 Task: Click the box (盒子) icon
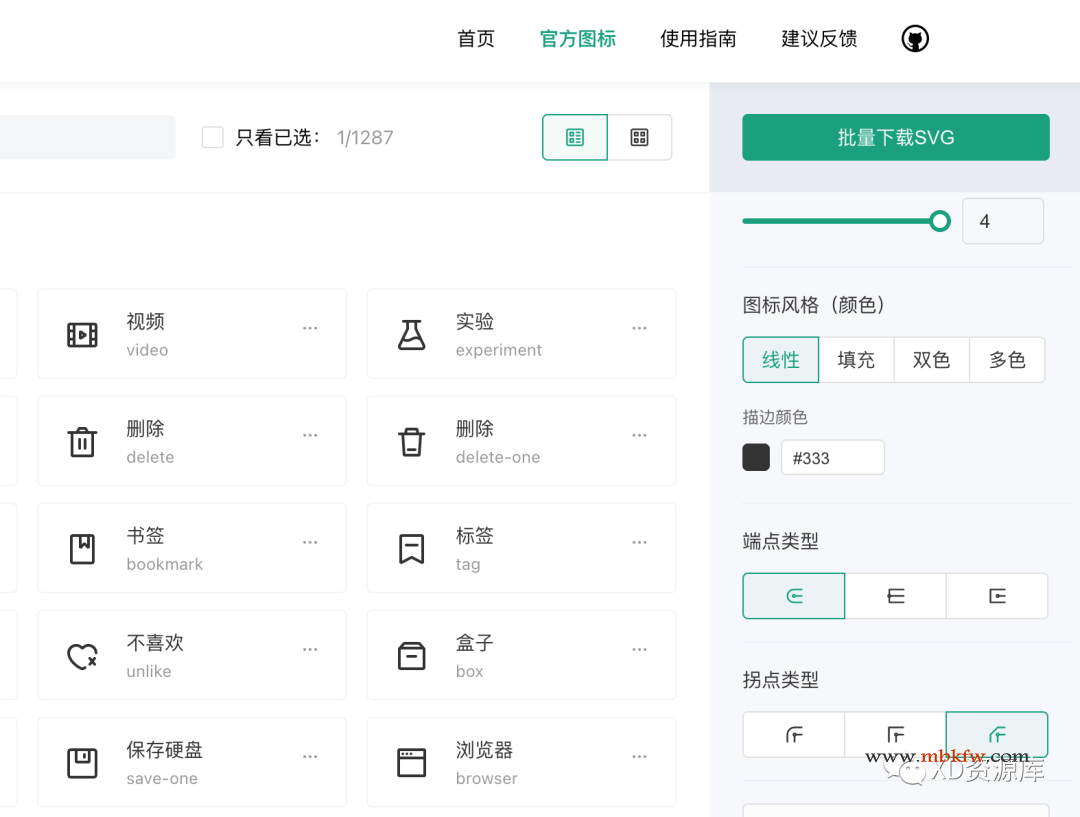411,656
